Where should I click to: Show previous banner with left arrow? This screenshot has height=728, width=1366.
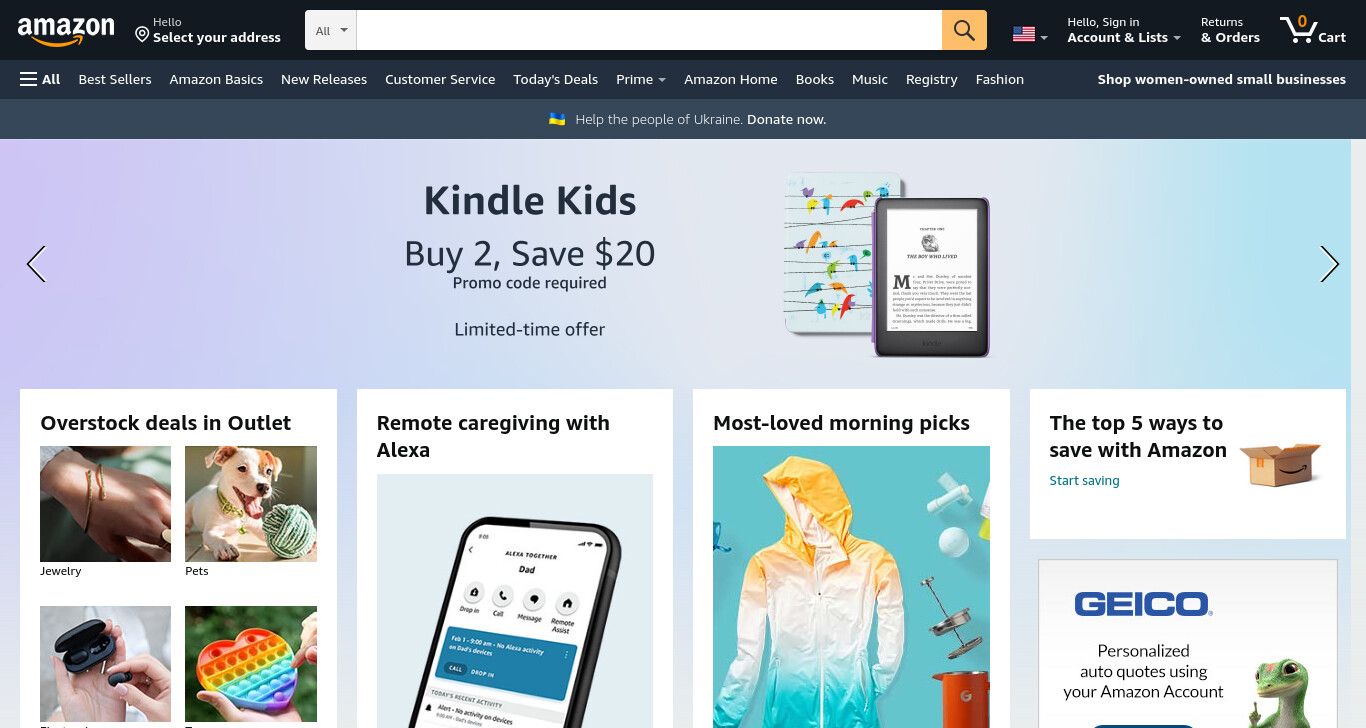point(37,264)
